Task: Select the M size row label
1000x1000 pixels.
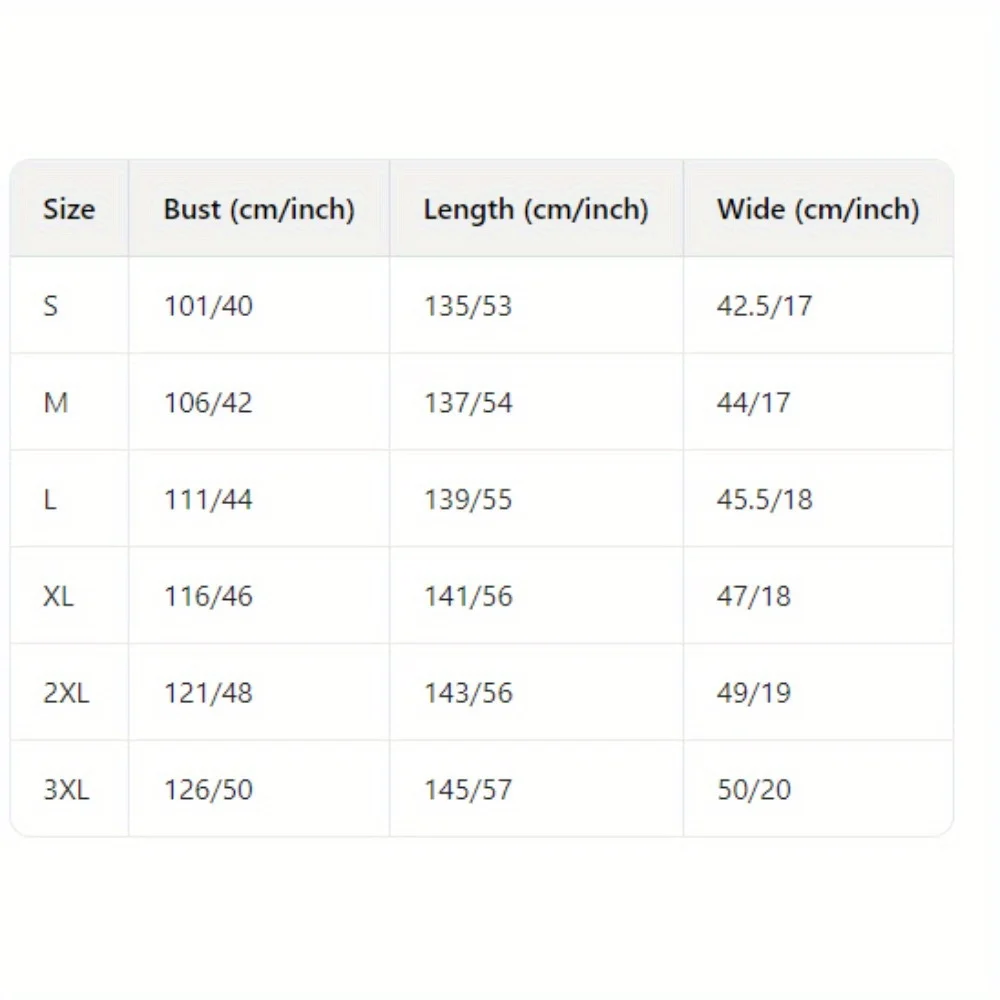Action: pos(56,403)
